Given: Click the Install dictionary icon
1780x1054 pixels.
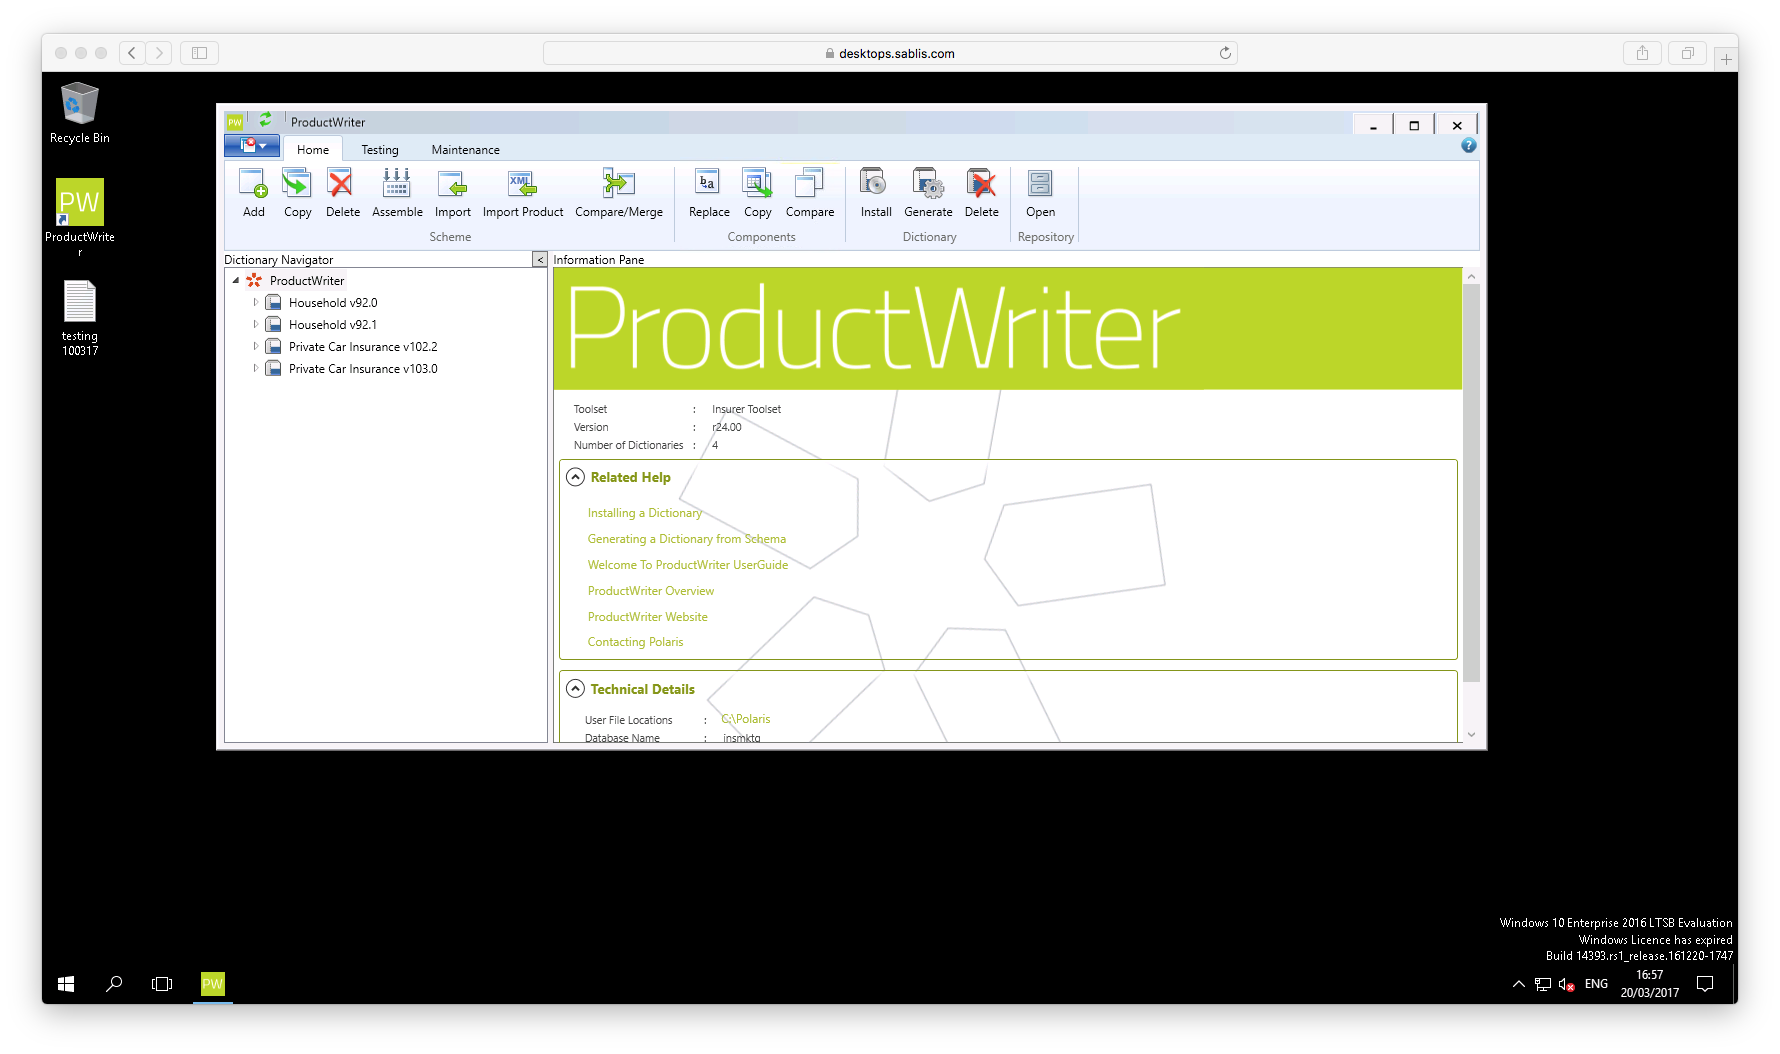Looking at the screenshot, I should (875, 185).
